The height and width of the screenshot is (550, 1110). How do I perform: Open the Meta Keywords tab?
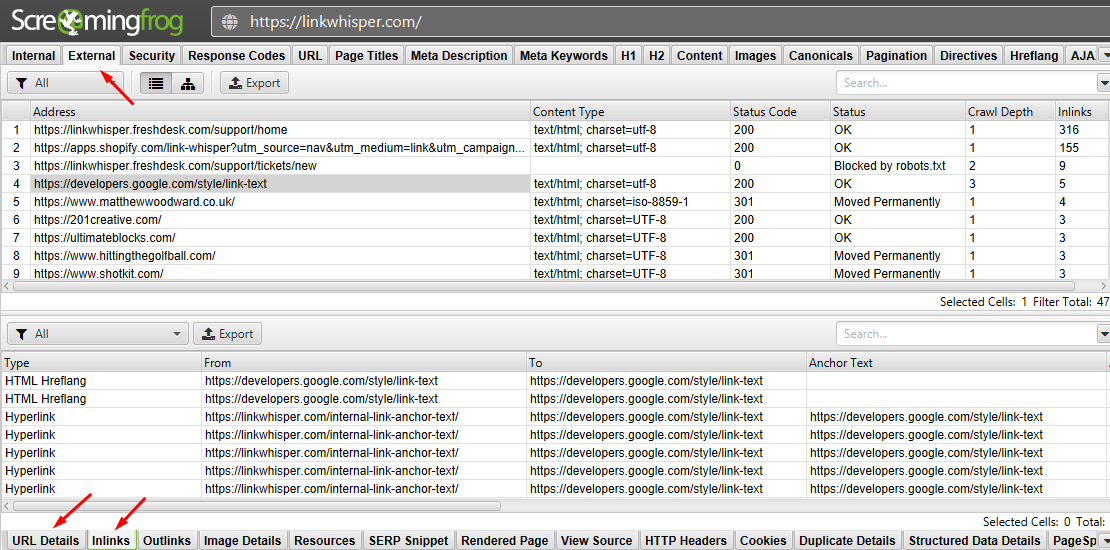(x=563, y=56)
